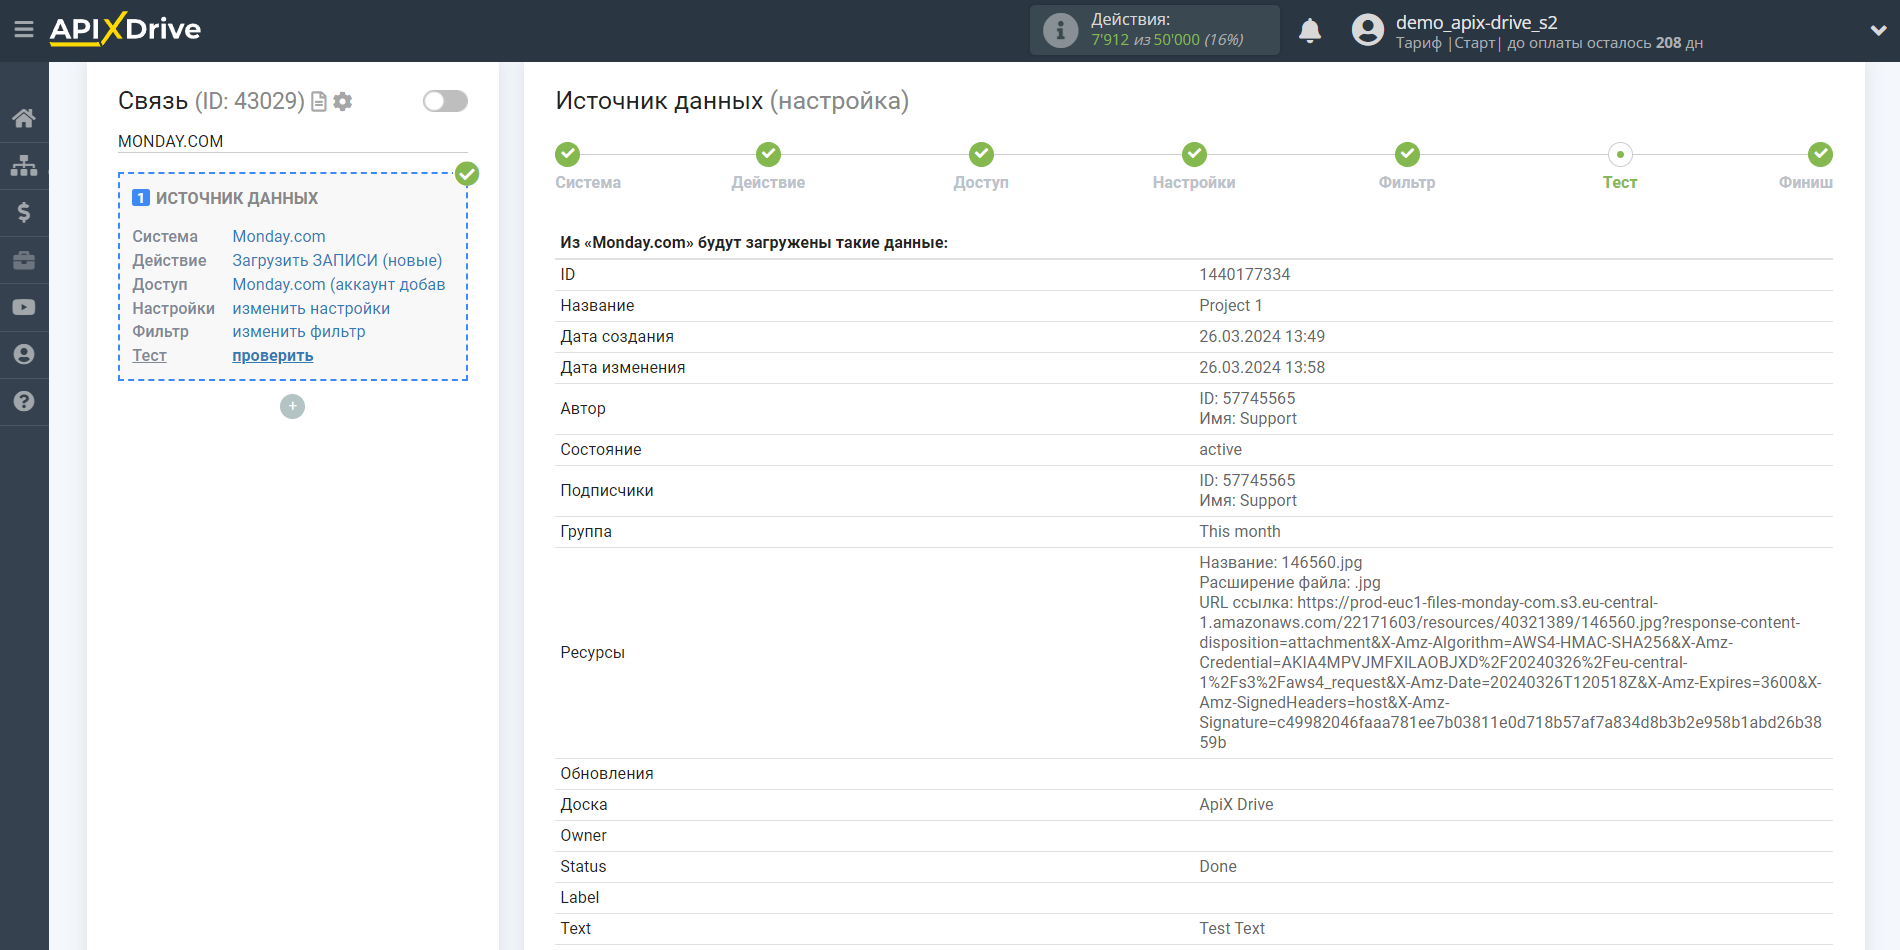Click the Подписчики row label

pyautogui.click(x=607, y=490)
